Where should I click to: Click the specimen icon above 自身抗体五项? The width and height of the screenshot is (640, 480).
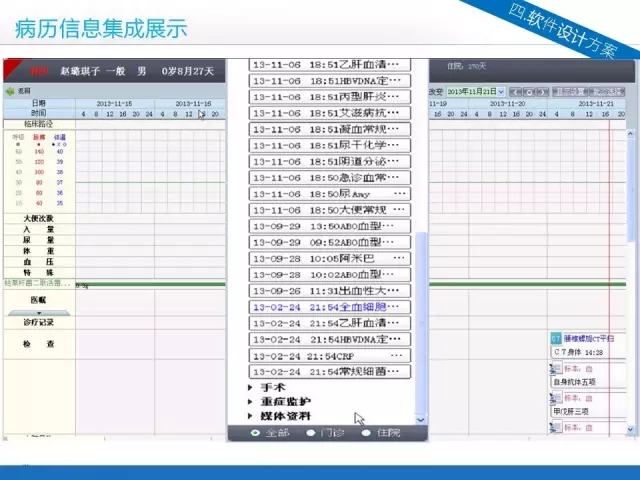click(556, 368)
